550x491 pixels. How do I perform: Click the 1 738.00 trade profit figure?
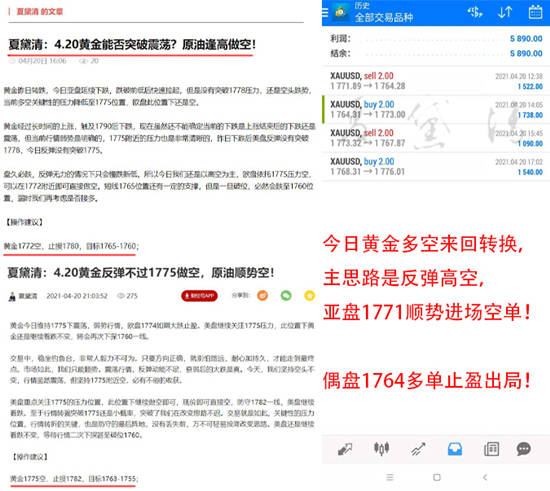point(530,115)
